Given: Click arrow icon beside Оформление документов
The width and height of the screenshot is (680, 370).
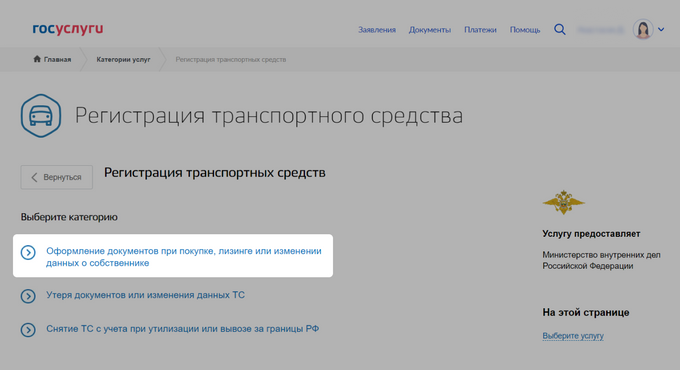Looking at the screenshot, I should [x=28, y=252].
